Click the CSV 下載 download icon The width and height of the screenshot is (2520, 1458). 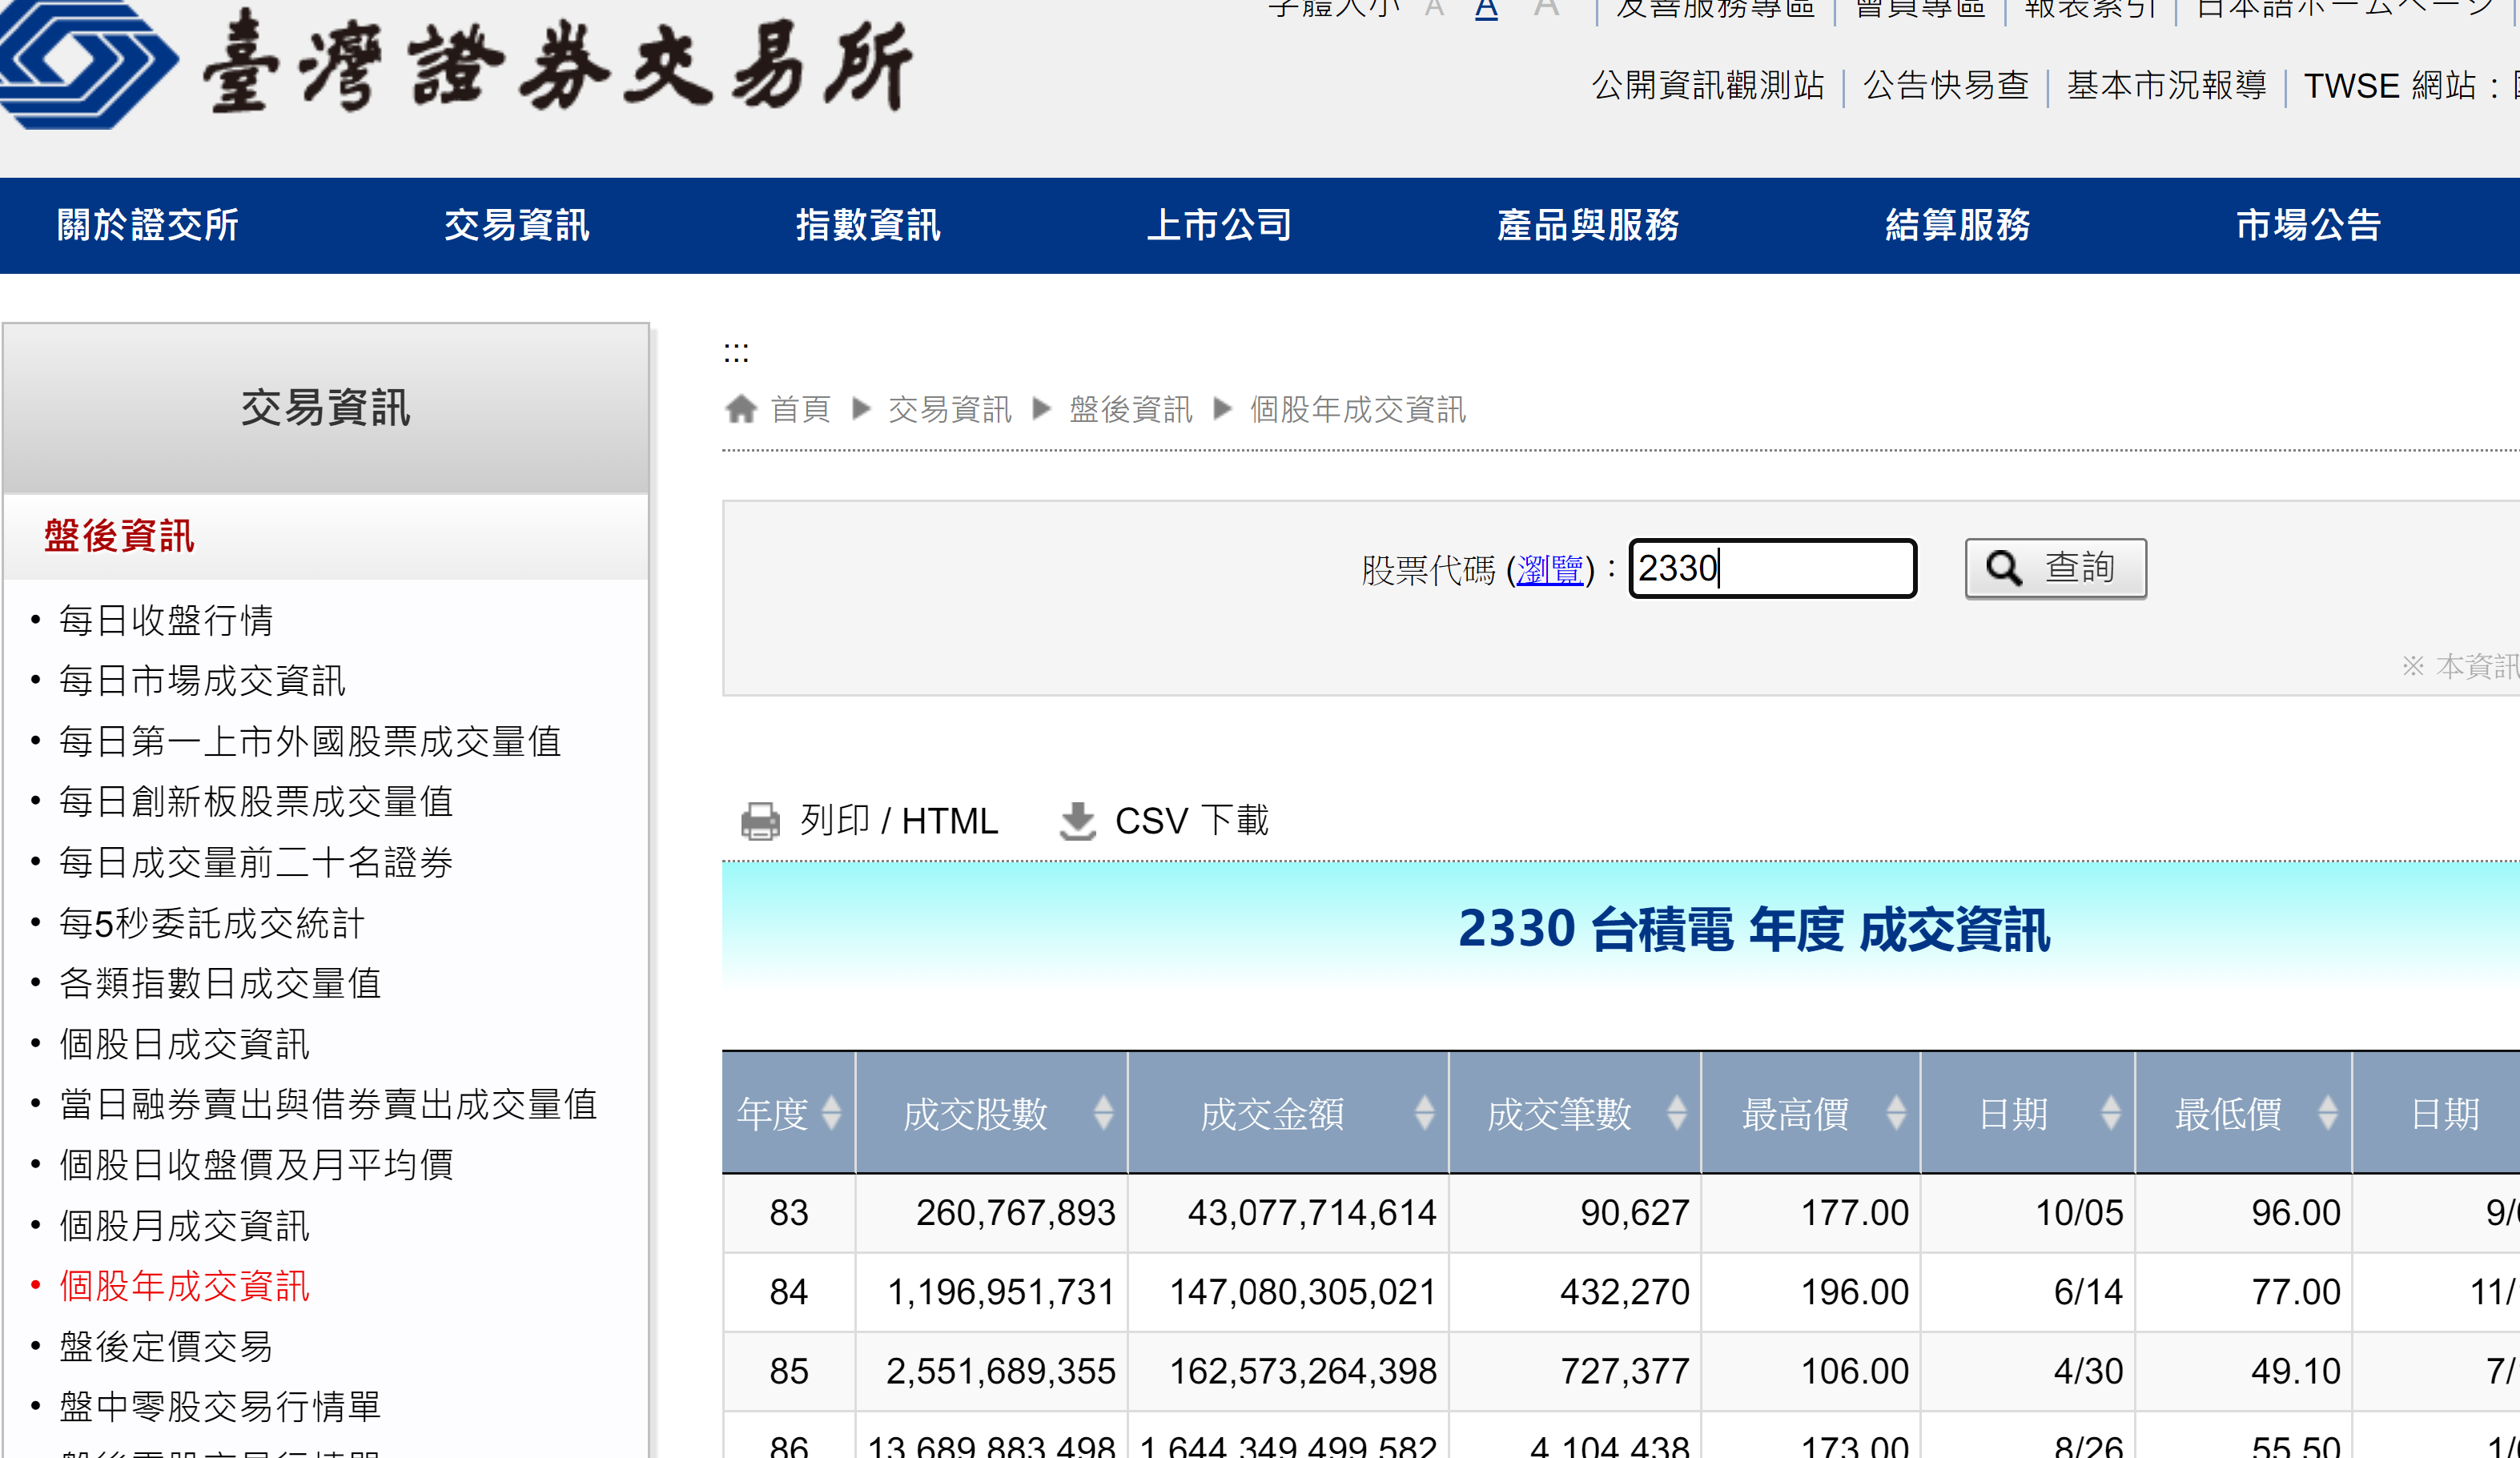[x=1077, y=821]
